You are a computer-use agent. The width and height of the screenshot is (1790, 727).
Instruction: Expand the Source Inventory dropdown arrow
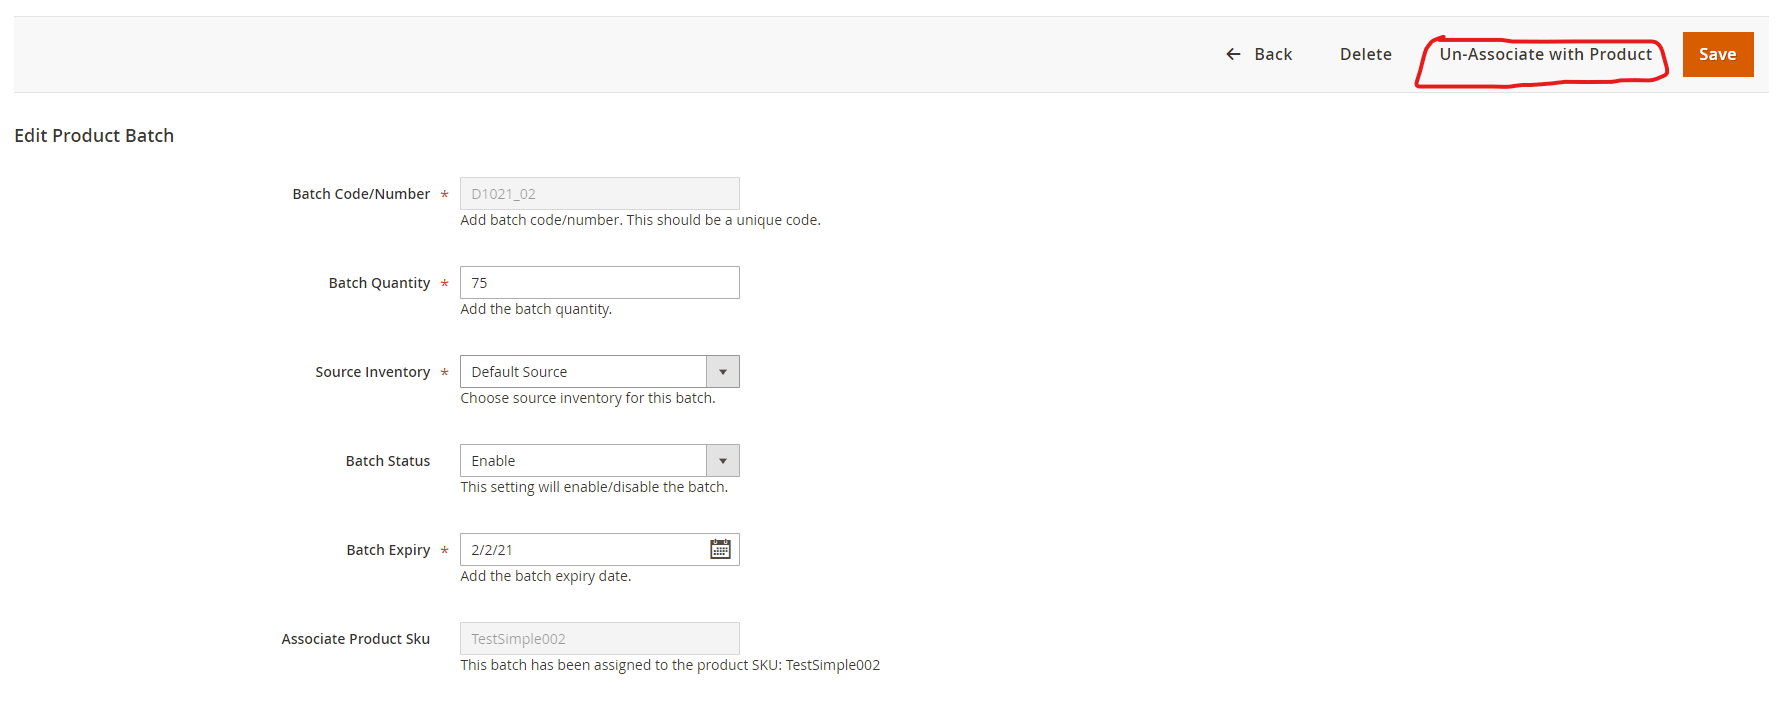(722, 372)
